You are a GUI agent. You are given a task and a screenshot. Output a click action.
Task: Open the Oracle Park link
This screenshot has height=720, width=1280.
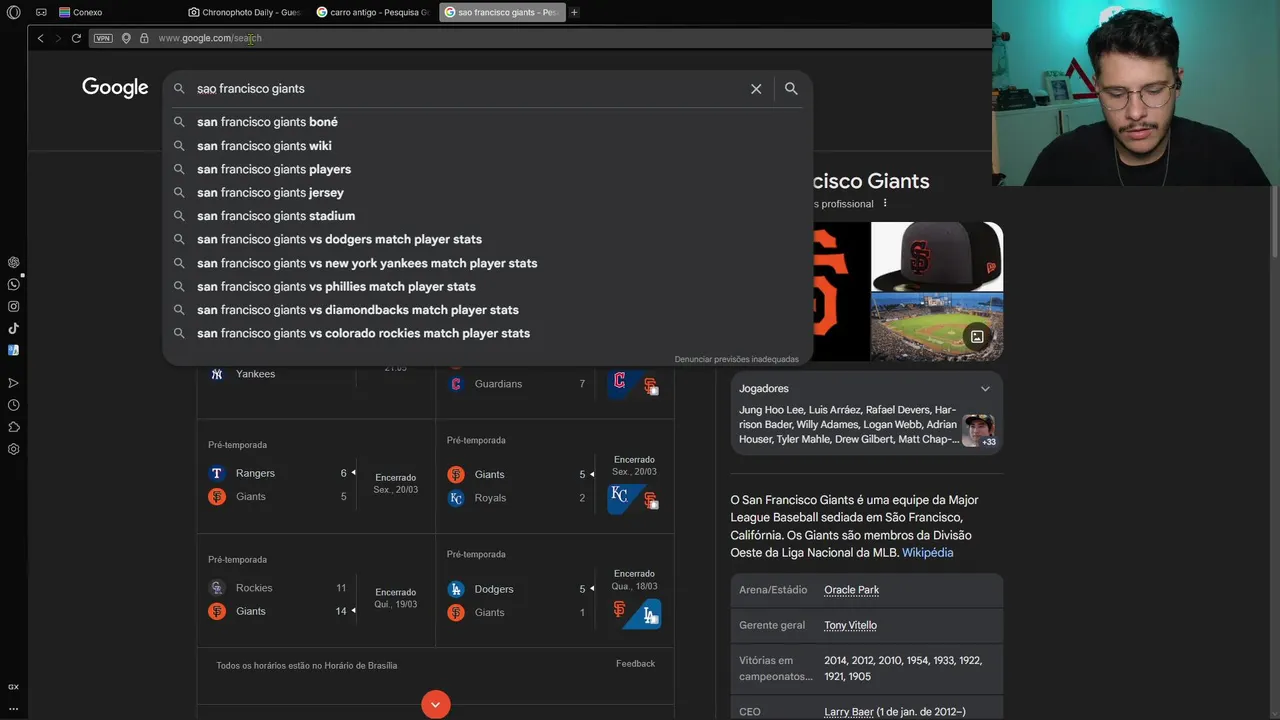click(x=851, y=590)
